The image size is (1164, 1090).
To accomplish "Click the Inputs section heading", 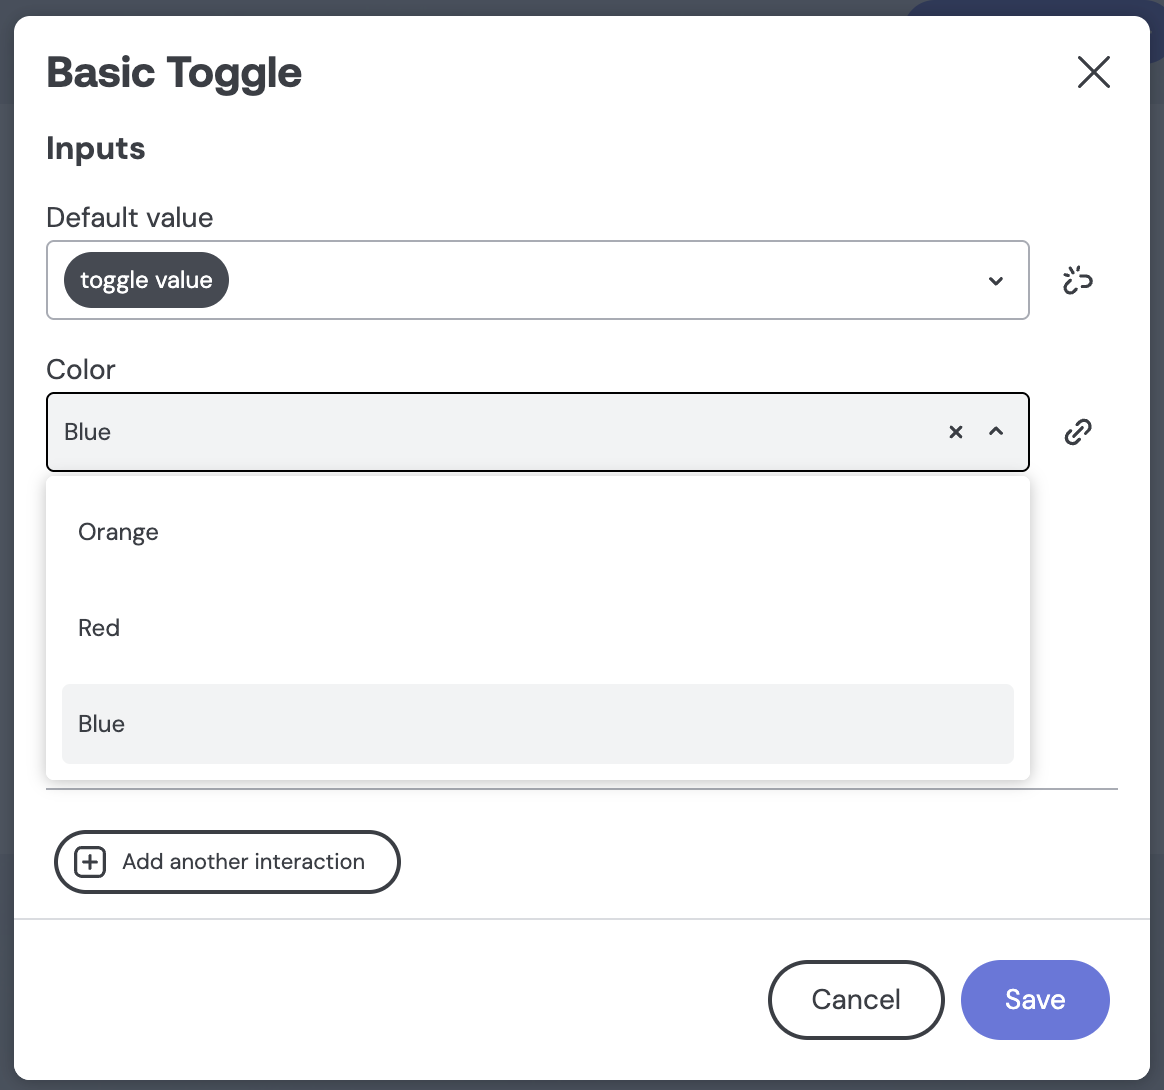I will (x=96, y=148).
